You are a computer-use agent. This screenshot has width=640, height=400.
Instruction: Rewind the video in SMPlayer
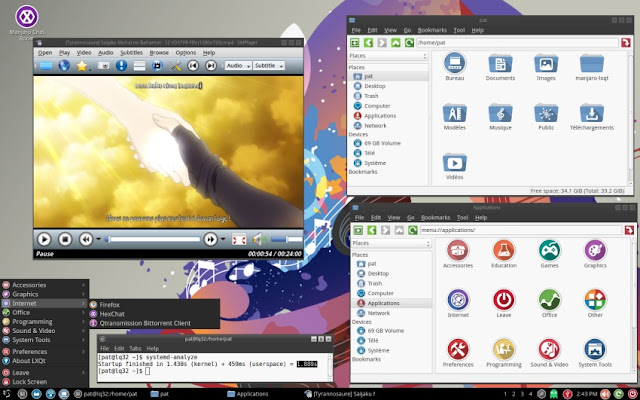pyautogui.click(x=86, y=240)
